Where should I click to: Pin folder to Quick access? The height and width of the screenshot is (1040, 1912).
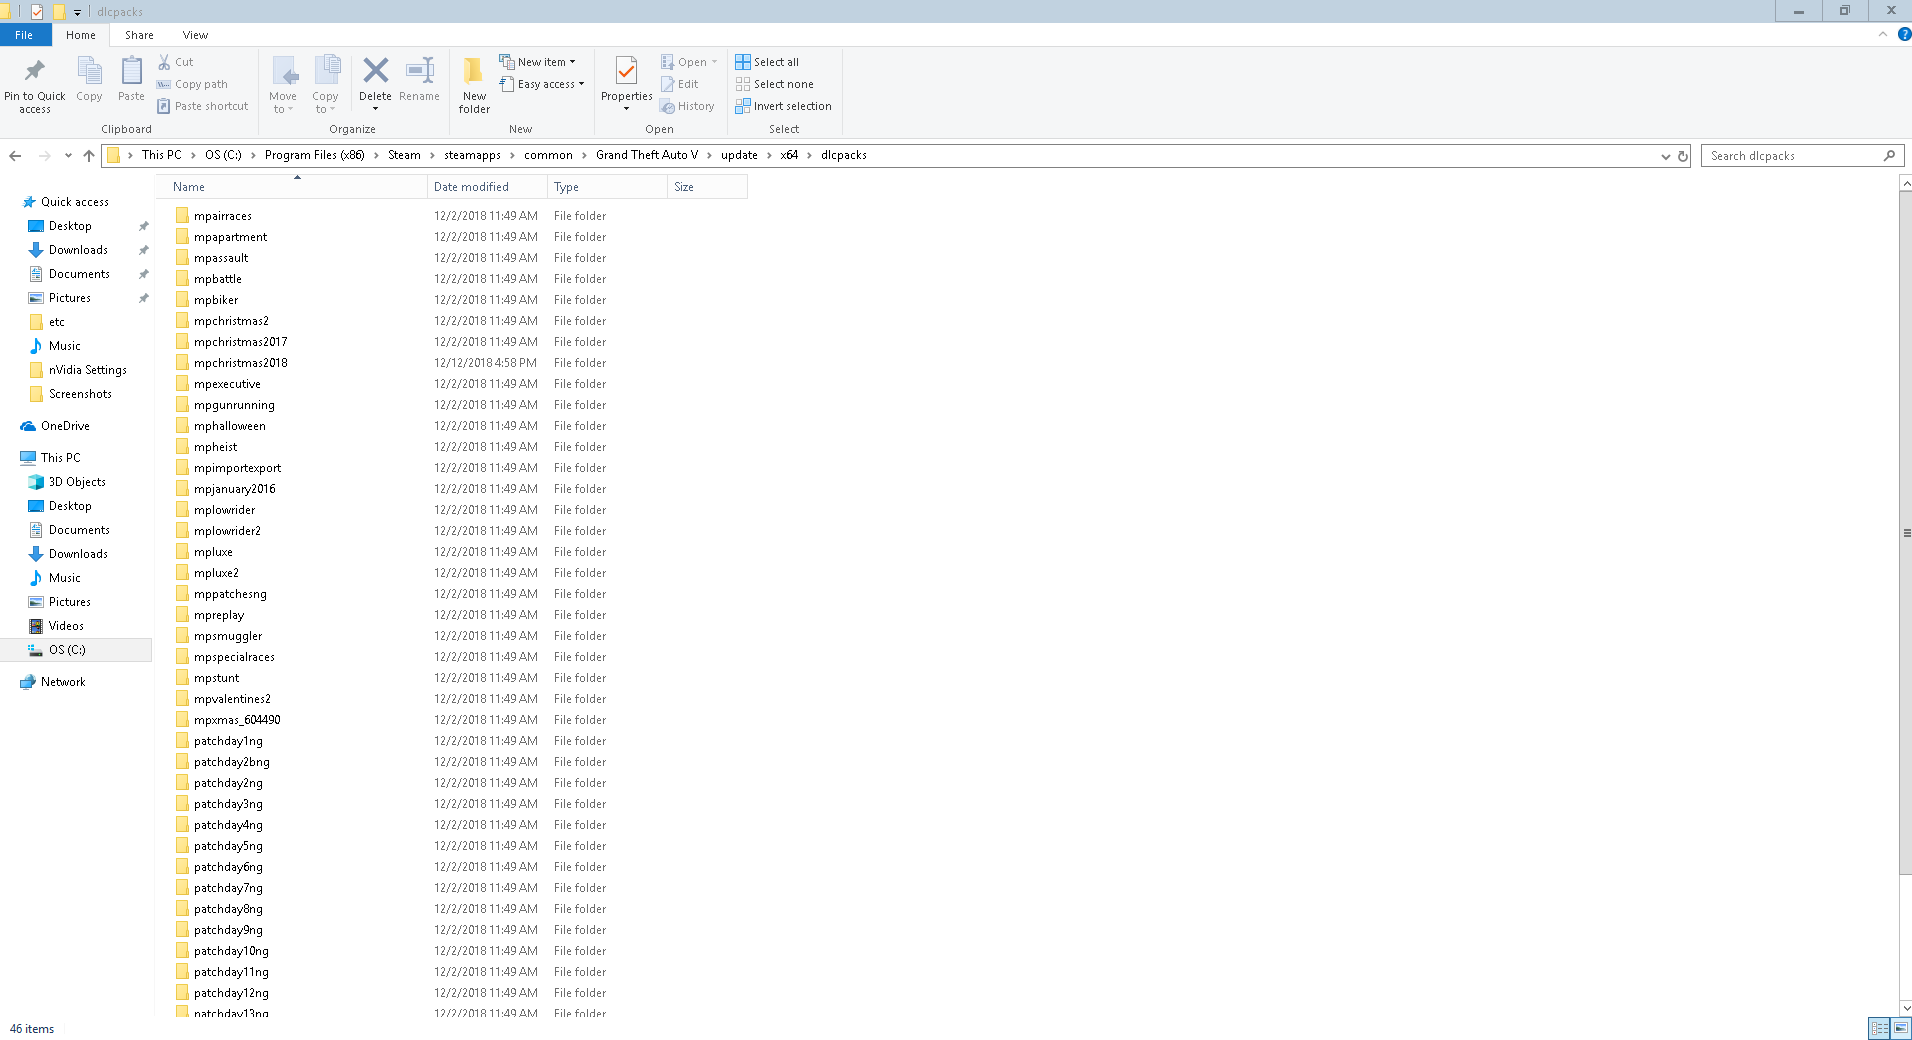coord(35,85)
